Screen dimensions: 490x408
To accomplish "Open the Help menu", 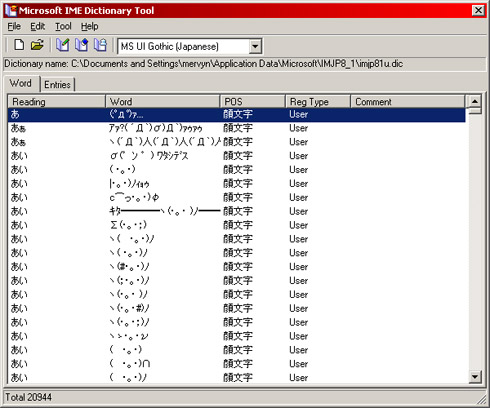I will [x=89, y=26].
